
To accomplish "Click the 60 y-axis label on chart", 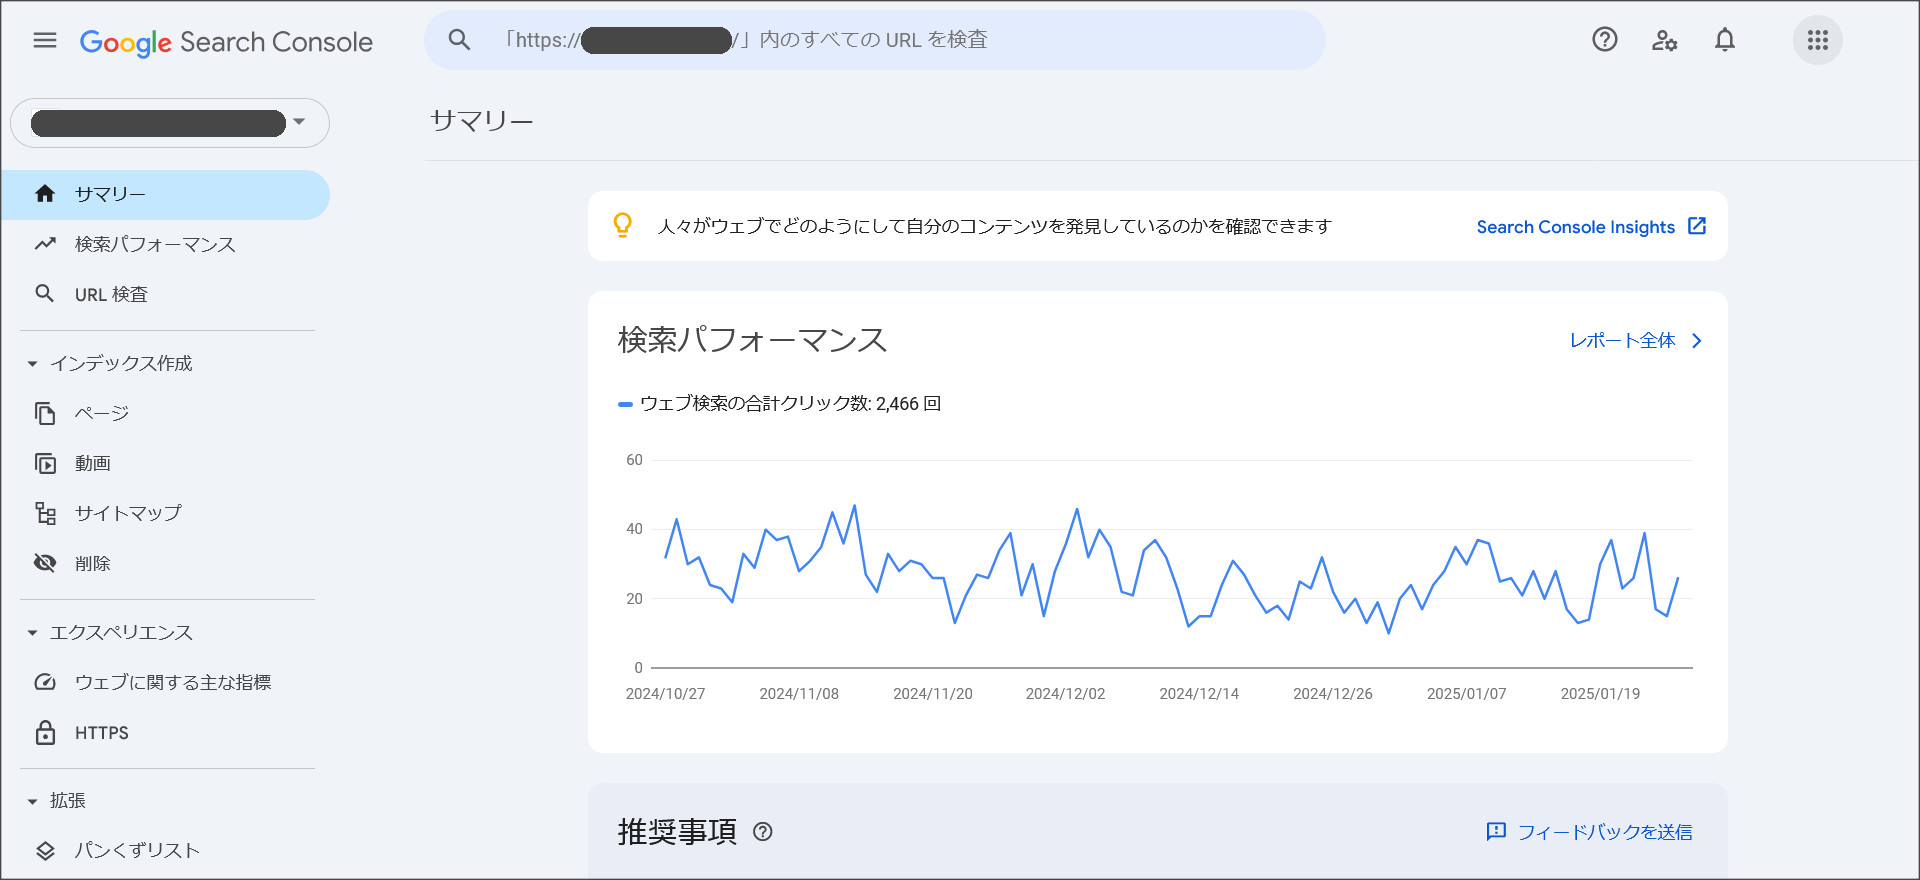I will (634, 460).
